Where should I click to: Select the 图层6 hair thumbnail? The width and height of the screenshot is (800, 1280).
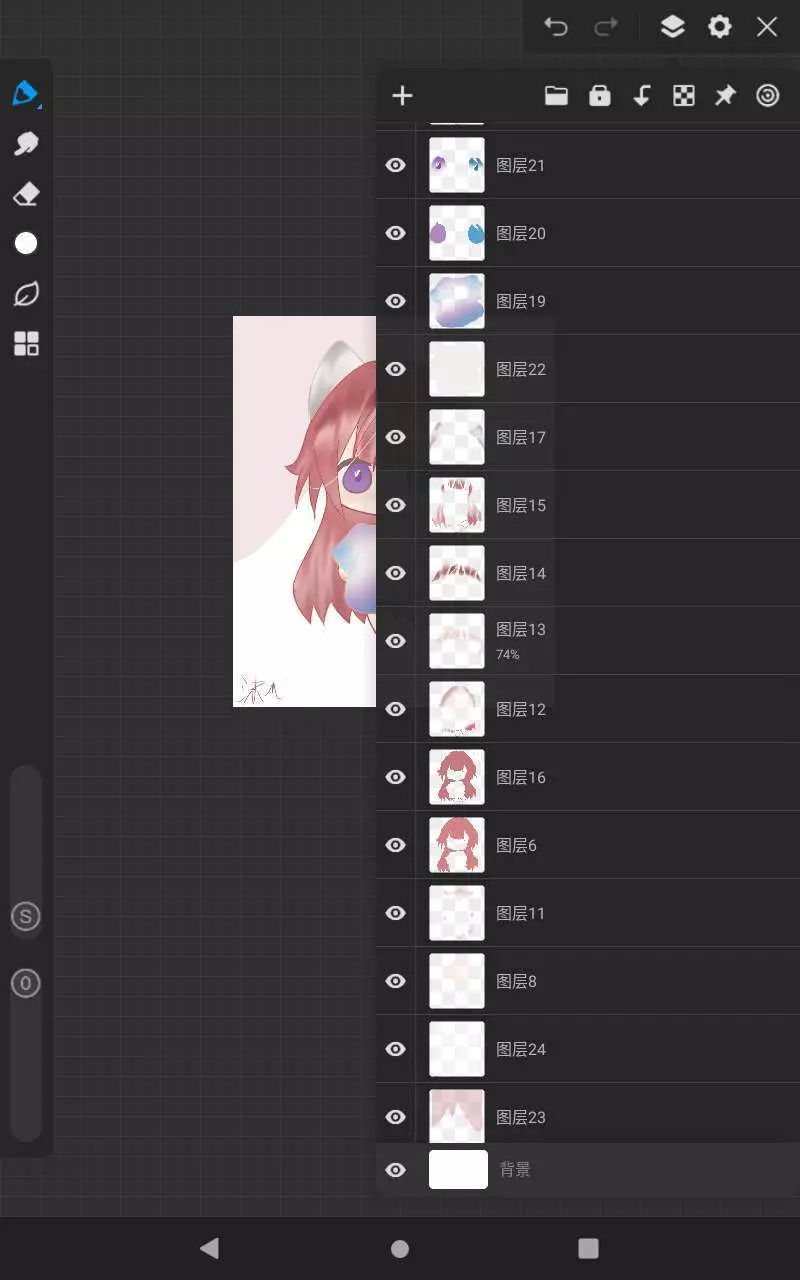point(457,845)
